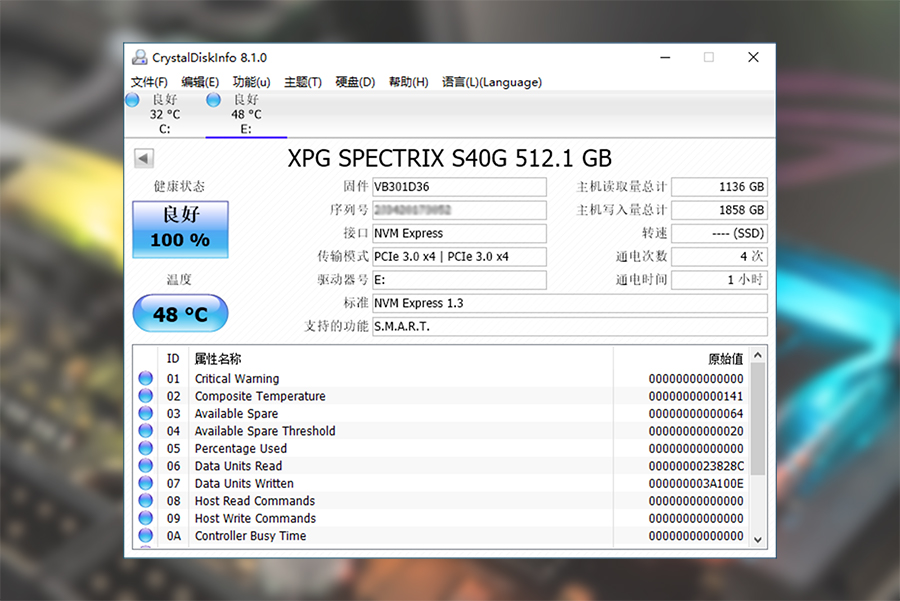Click the scroll-down arrow of the SMART list
This screenshot has height=601, width=900.
point(757,538)
